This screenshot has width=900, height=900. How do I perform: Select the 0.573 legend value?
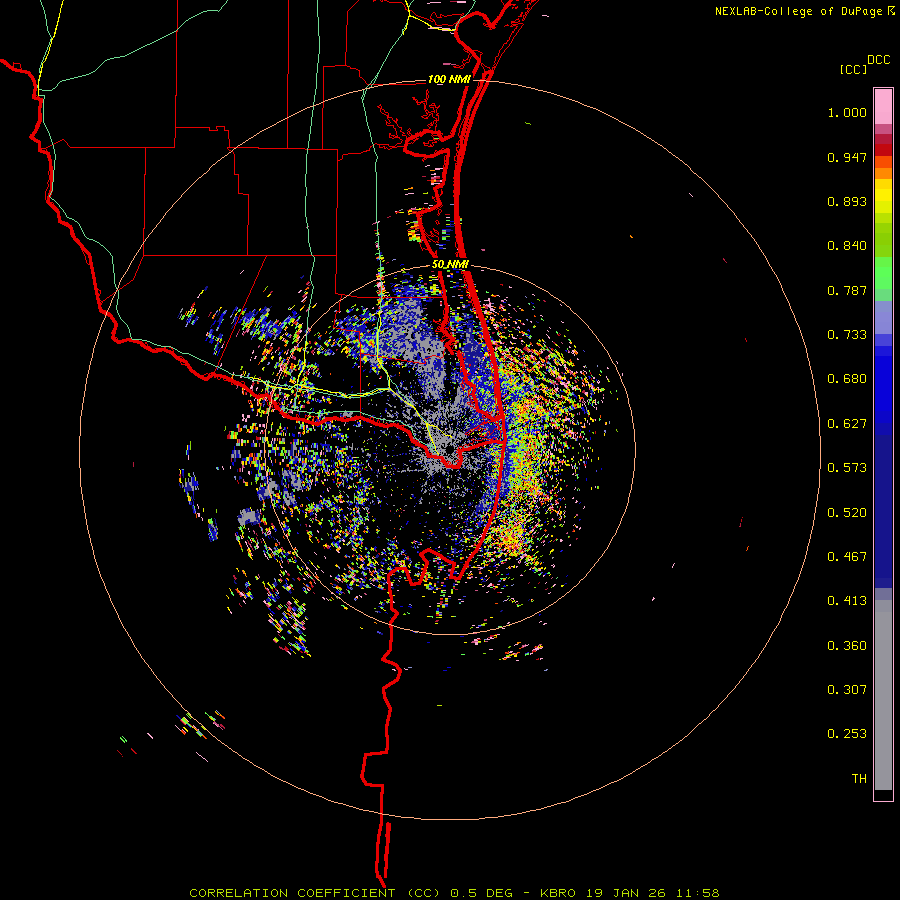tap(847, 468)
